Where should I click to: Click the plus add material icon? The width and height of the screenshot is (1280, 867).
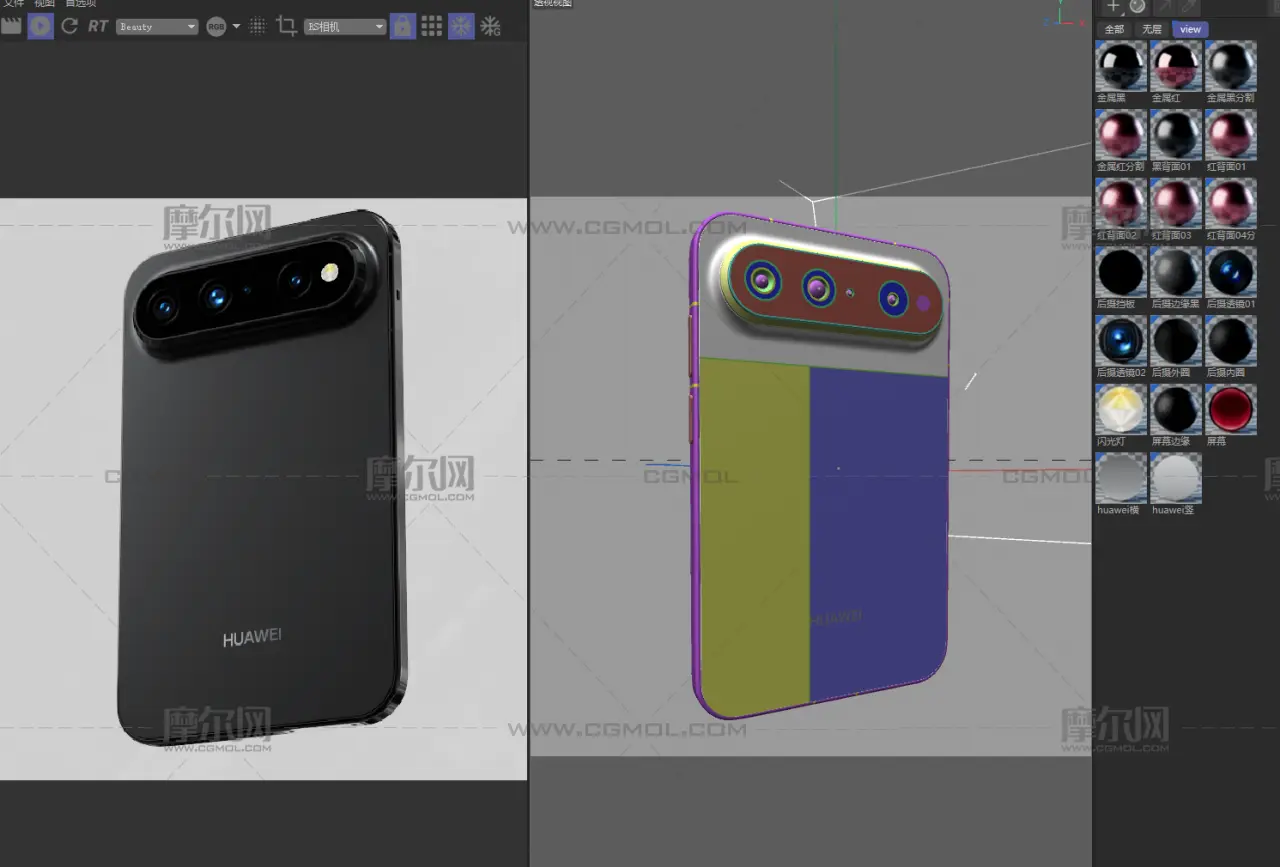(1113, 6)
